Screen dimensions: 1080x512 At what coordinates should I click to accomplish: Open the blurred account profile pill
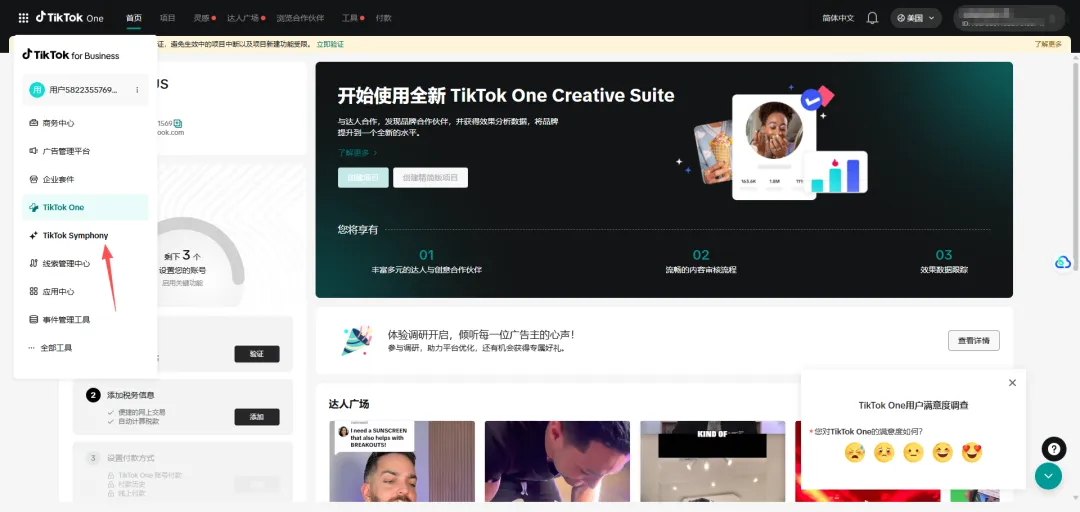pos(1009,18)
